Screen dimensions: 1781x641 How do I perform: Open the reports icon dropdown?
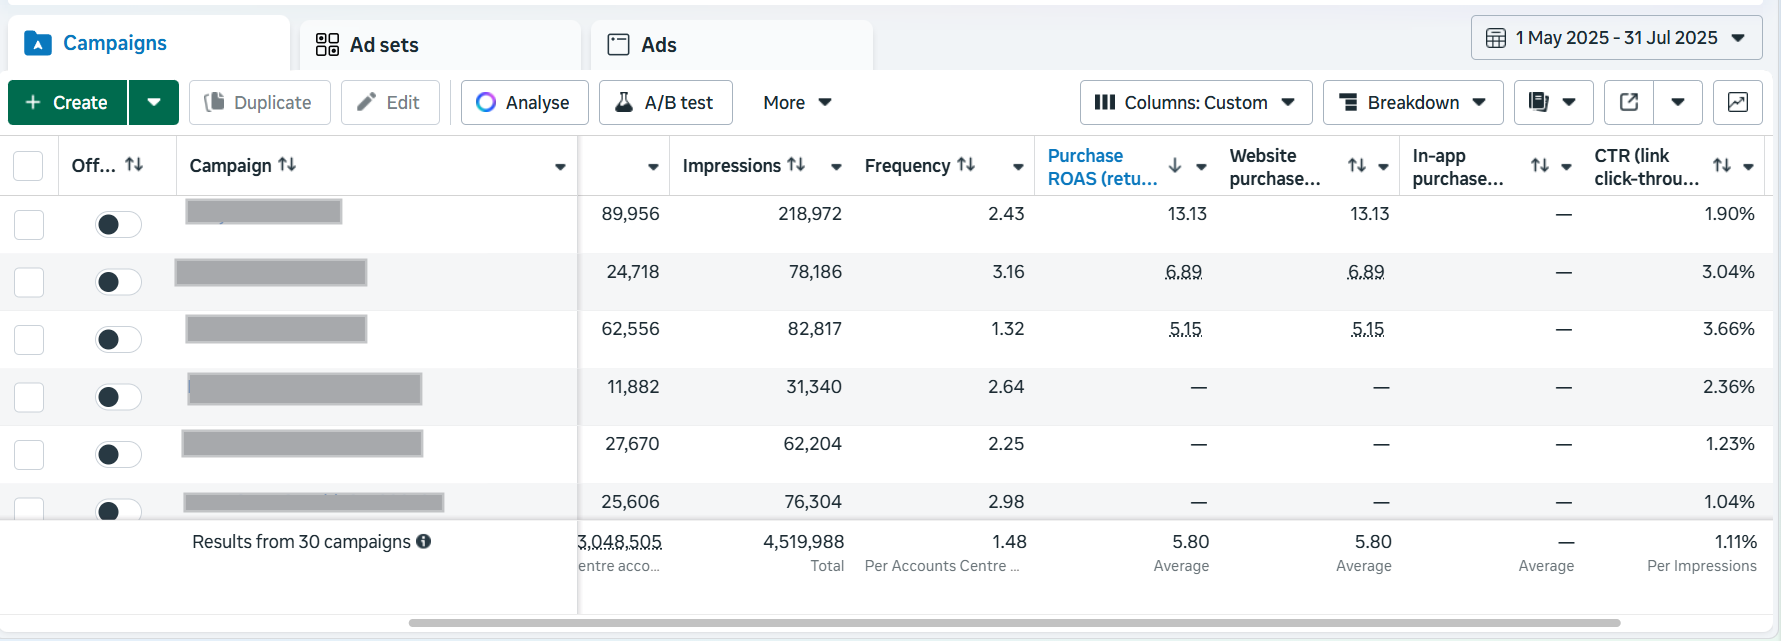coord(1553,102)
